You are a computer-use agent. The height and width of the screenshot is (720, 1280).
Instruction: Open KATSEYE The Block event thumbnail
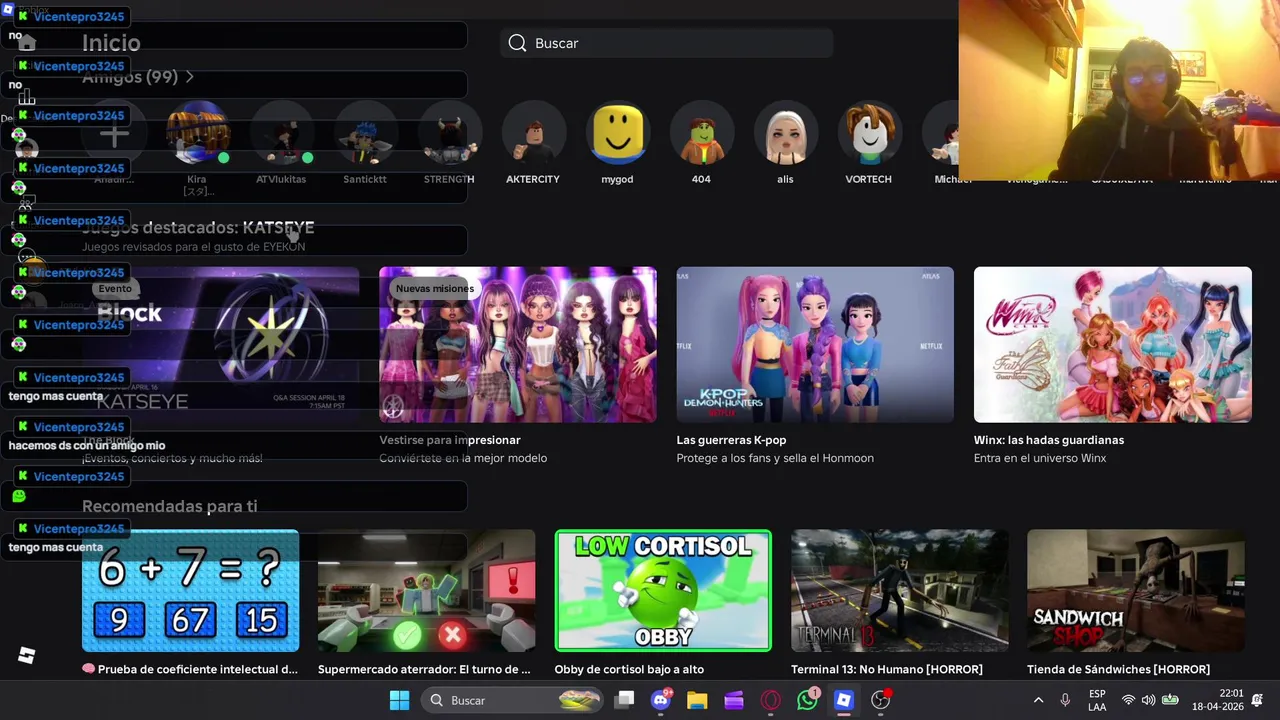(220, 344)
